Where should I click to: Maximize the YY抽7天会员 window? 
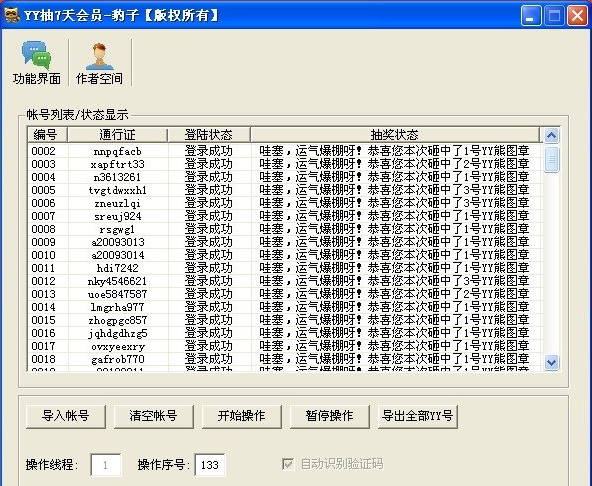coord(554,16)
